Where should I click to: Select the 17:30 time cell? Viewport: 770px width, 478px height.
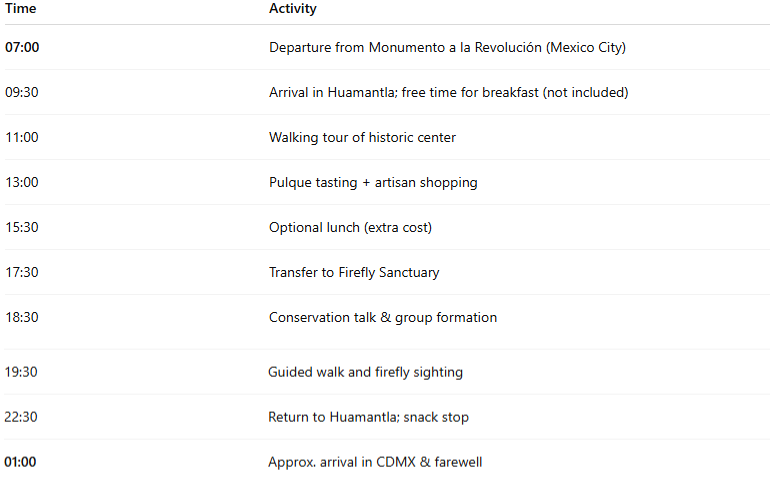pos(22,272)
